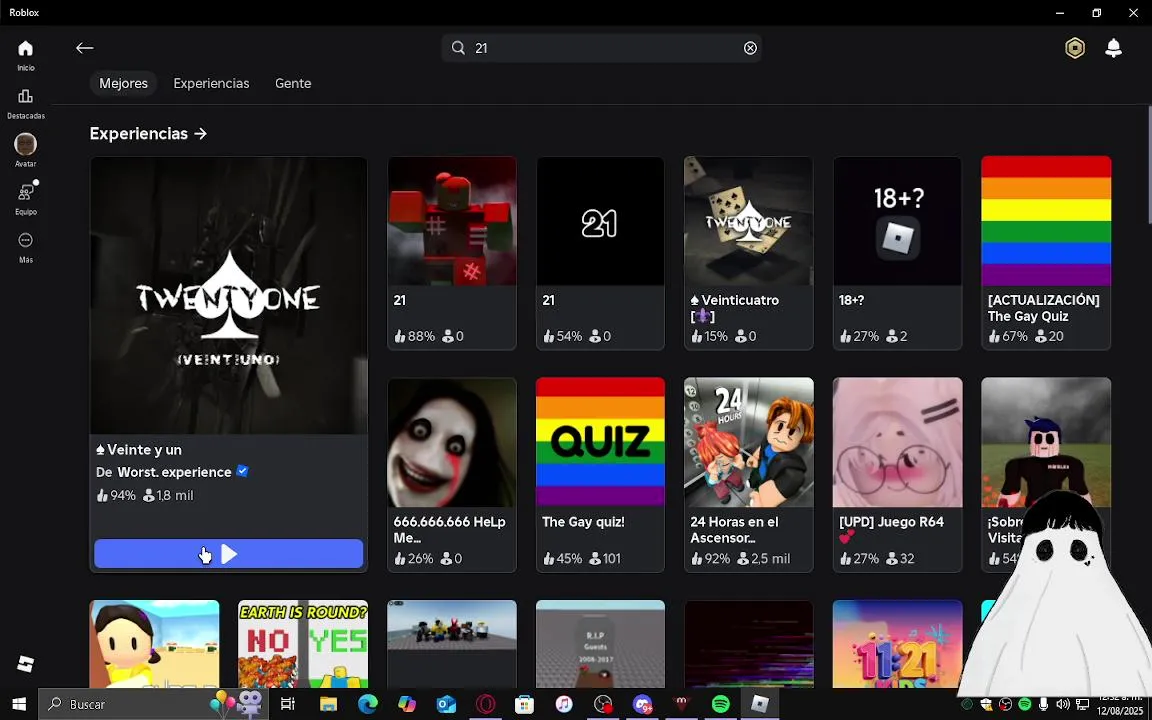Click the "1,8 mil" player count text

(175, 495)
